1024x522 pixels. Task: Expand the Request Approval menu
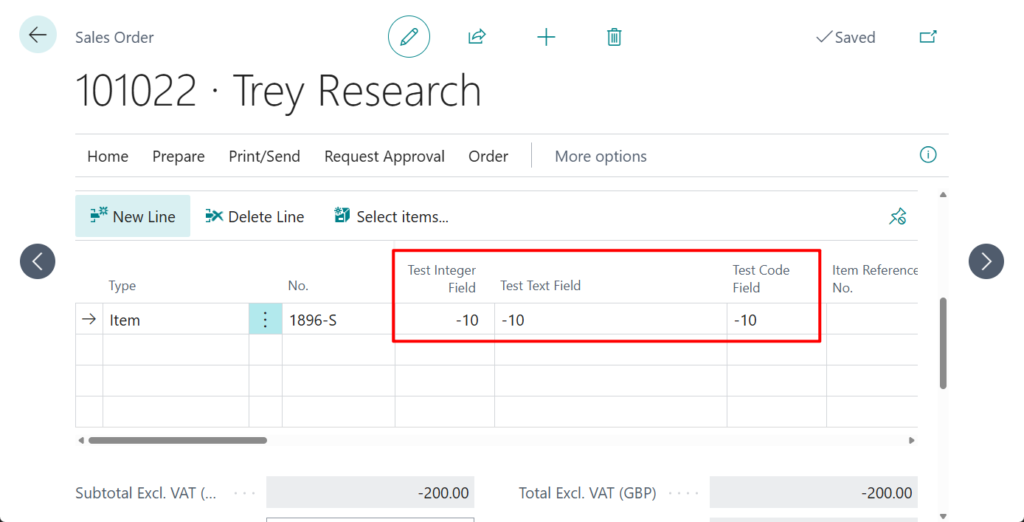[x=384, y=156]
